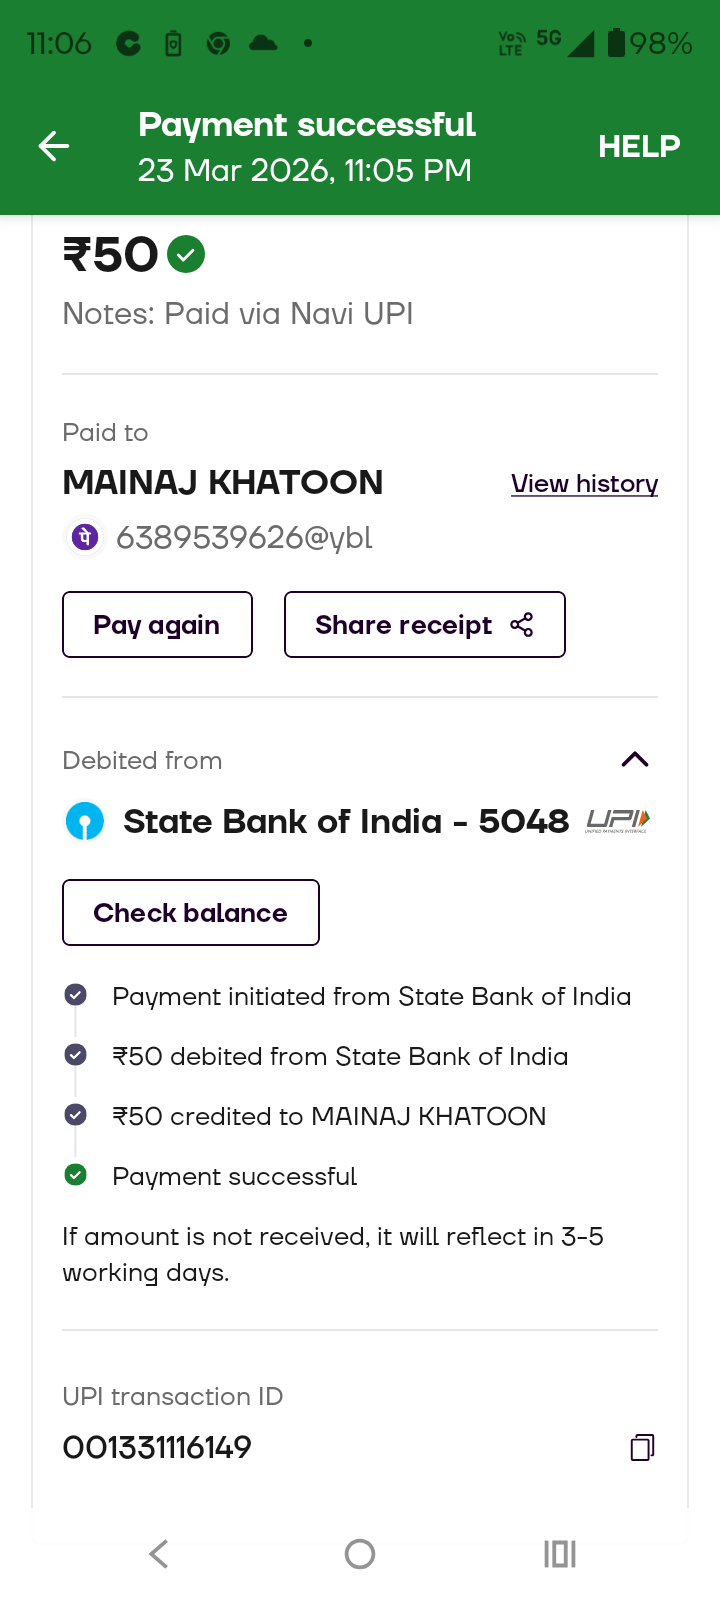720x1600 pixels.
Task: Open Android recent apps button
Action: pos(560,1553)
